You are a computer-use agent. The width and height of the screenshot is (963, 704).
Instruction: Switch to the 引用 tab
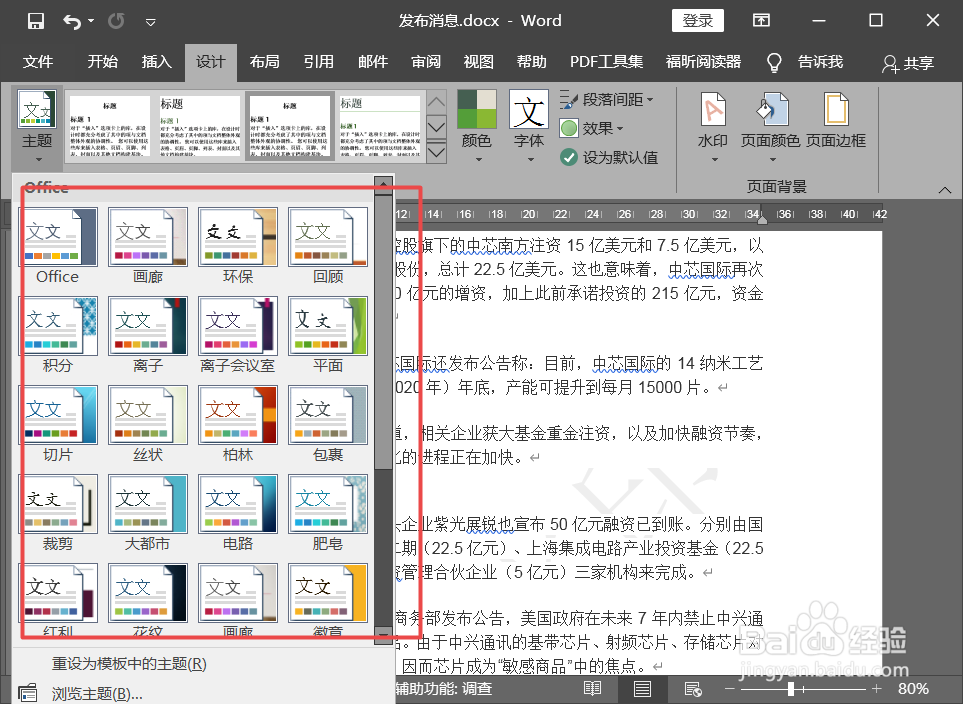click(x=319, y=61)
